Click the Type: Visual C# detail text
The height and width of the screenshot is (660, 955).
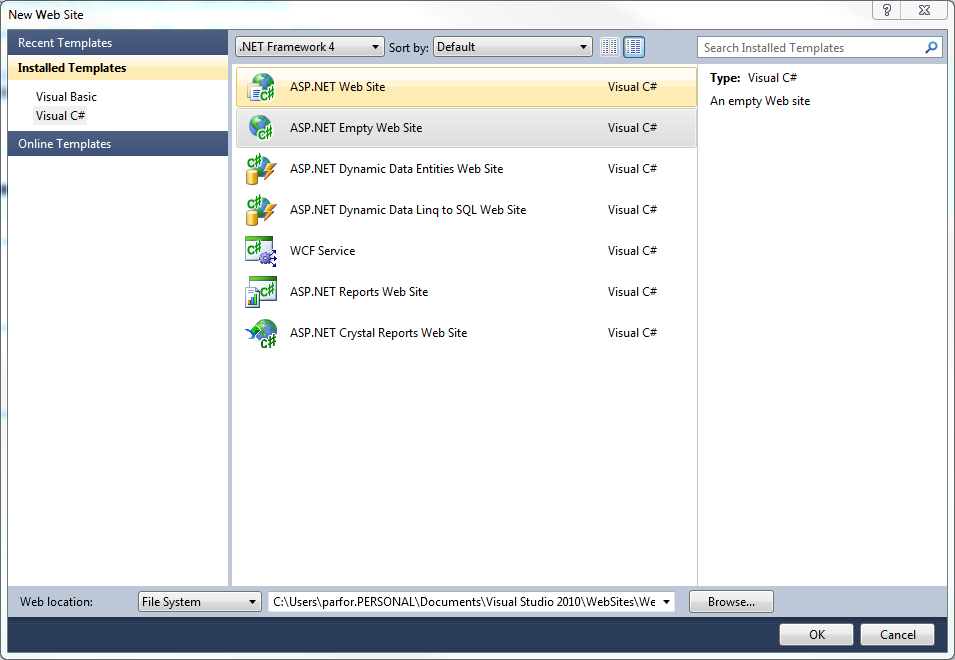click(x=753, y=78)
